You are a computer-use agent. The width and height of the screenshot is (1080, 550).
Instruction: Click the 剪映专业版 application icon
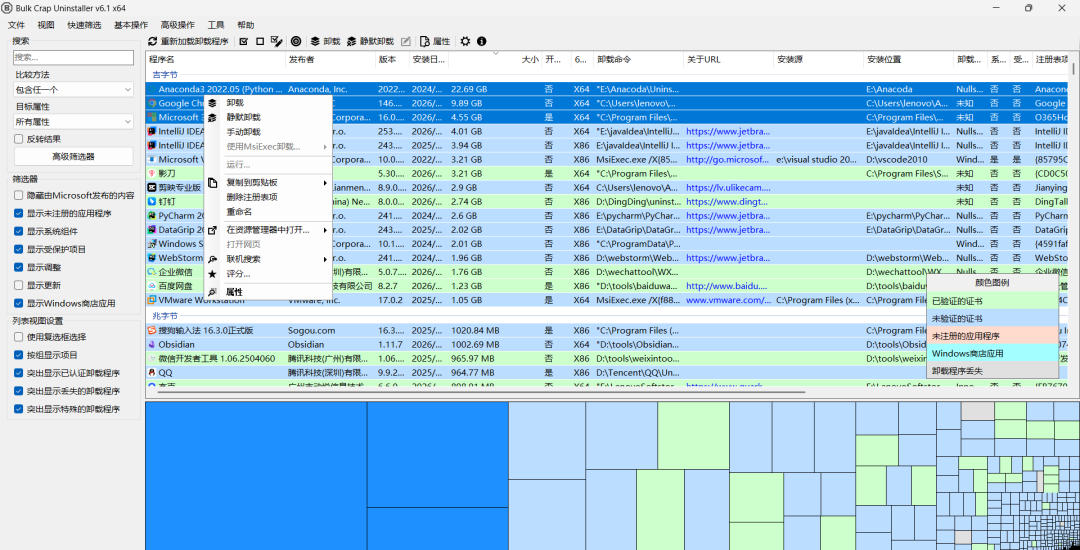152,187
